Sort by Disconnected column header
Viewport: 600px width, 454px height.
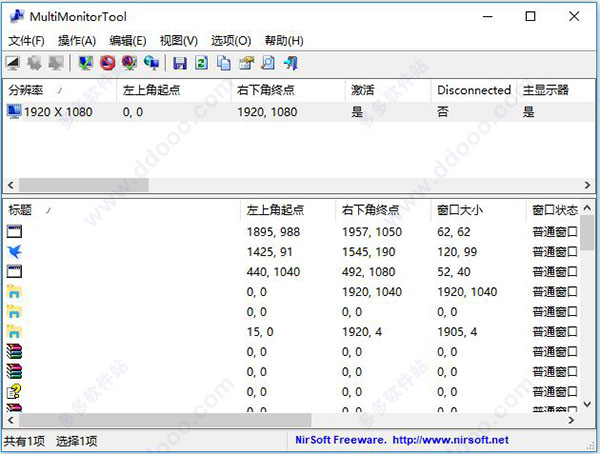[474, 90]
